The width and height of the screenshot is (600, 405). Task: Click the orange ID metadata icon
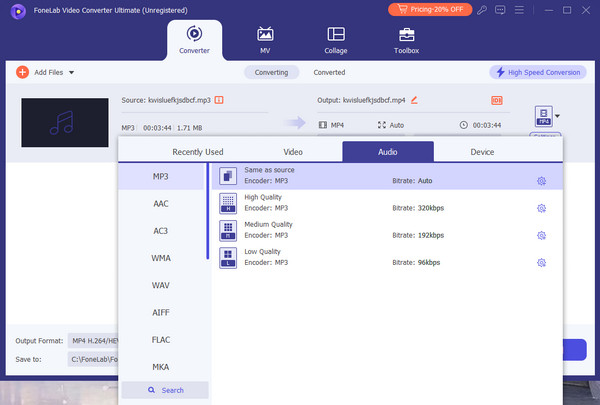(x=497, y=100)
